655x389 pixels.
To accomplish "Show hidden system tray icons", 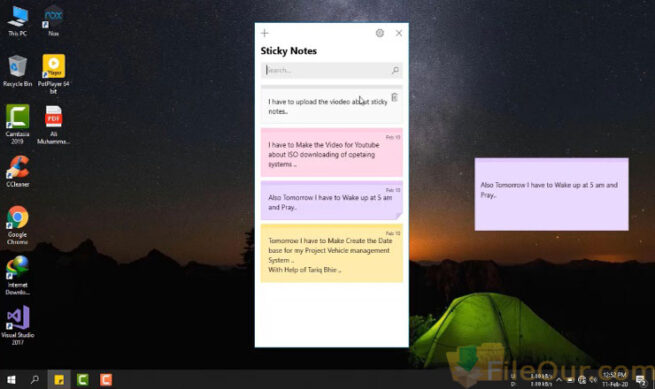I will click(x=559, y=380).
